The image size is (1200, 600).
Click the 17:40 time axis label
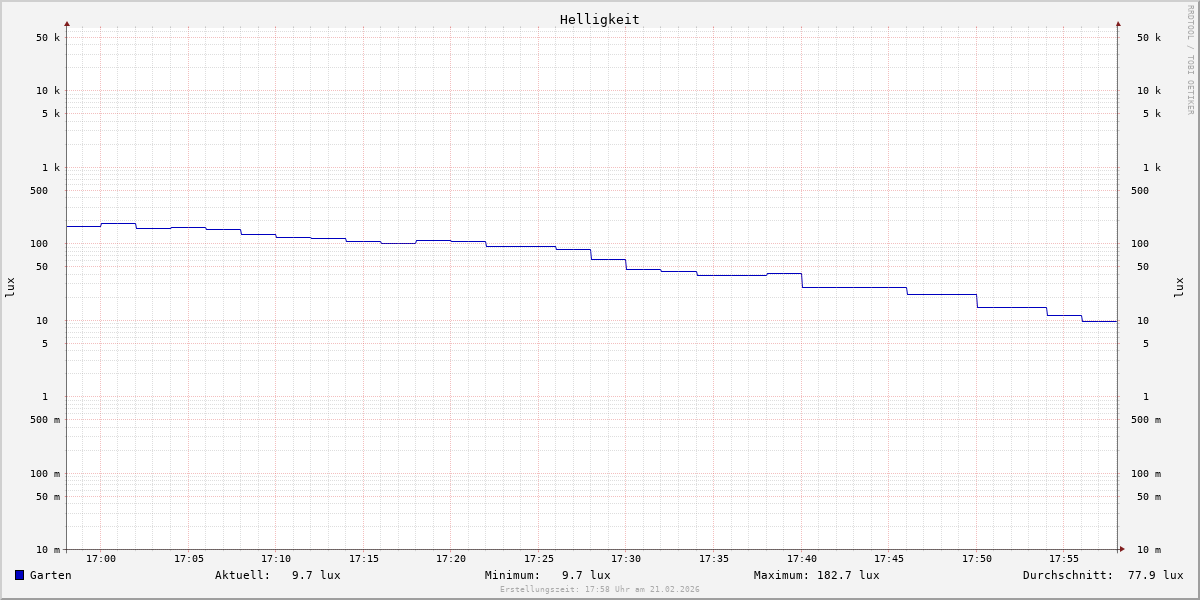pos(802,558)
